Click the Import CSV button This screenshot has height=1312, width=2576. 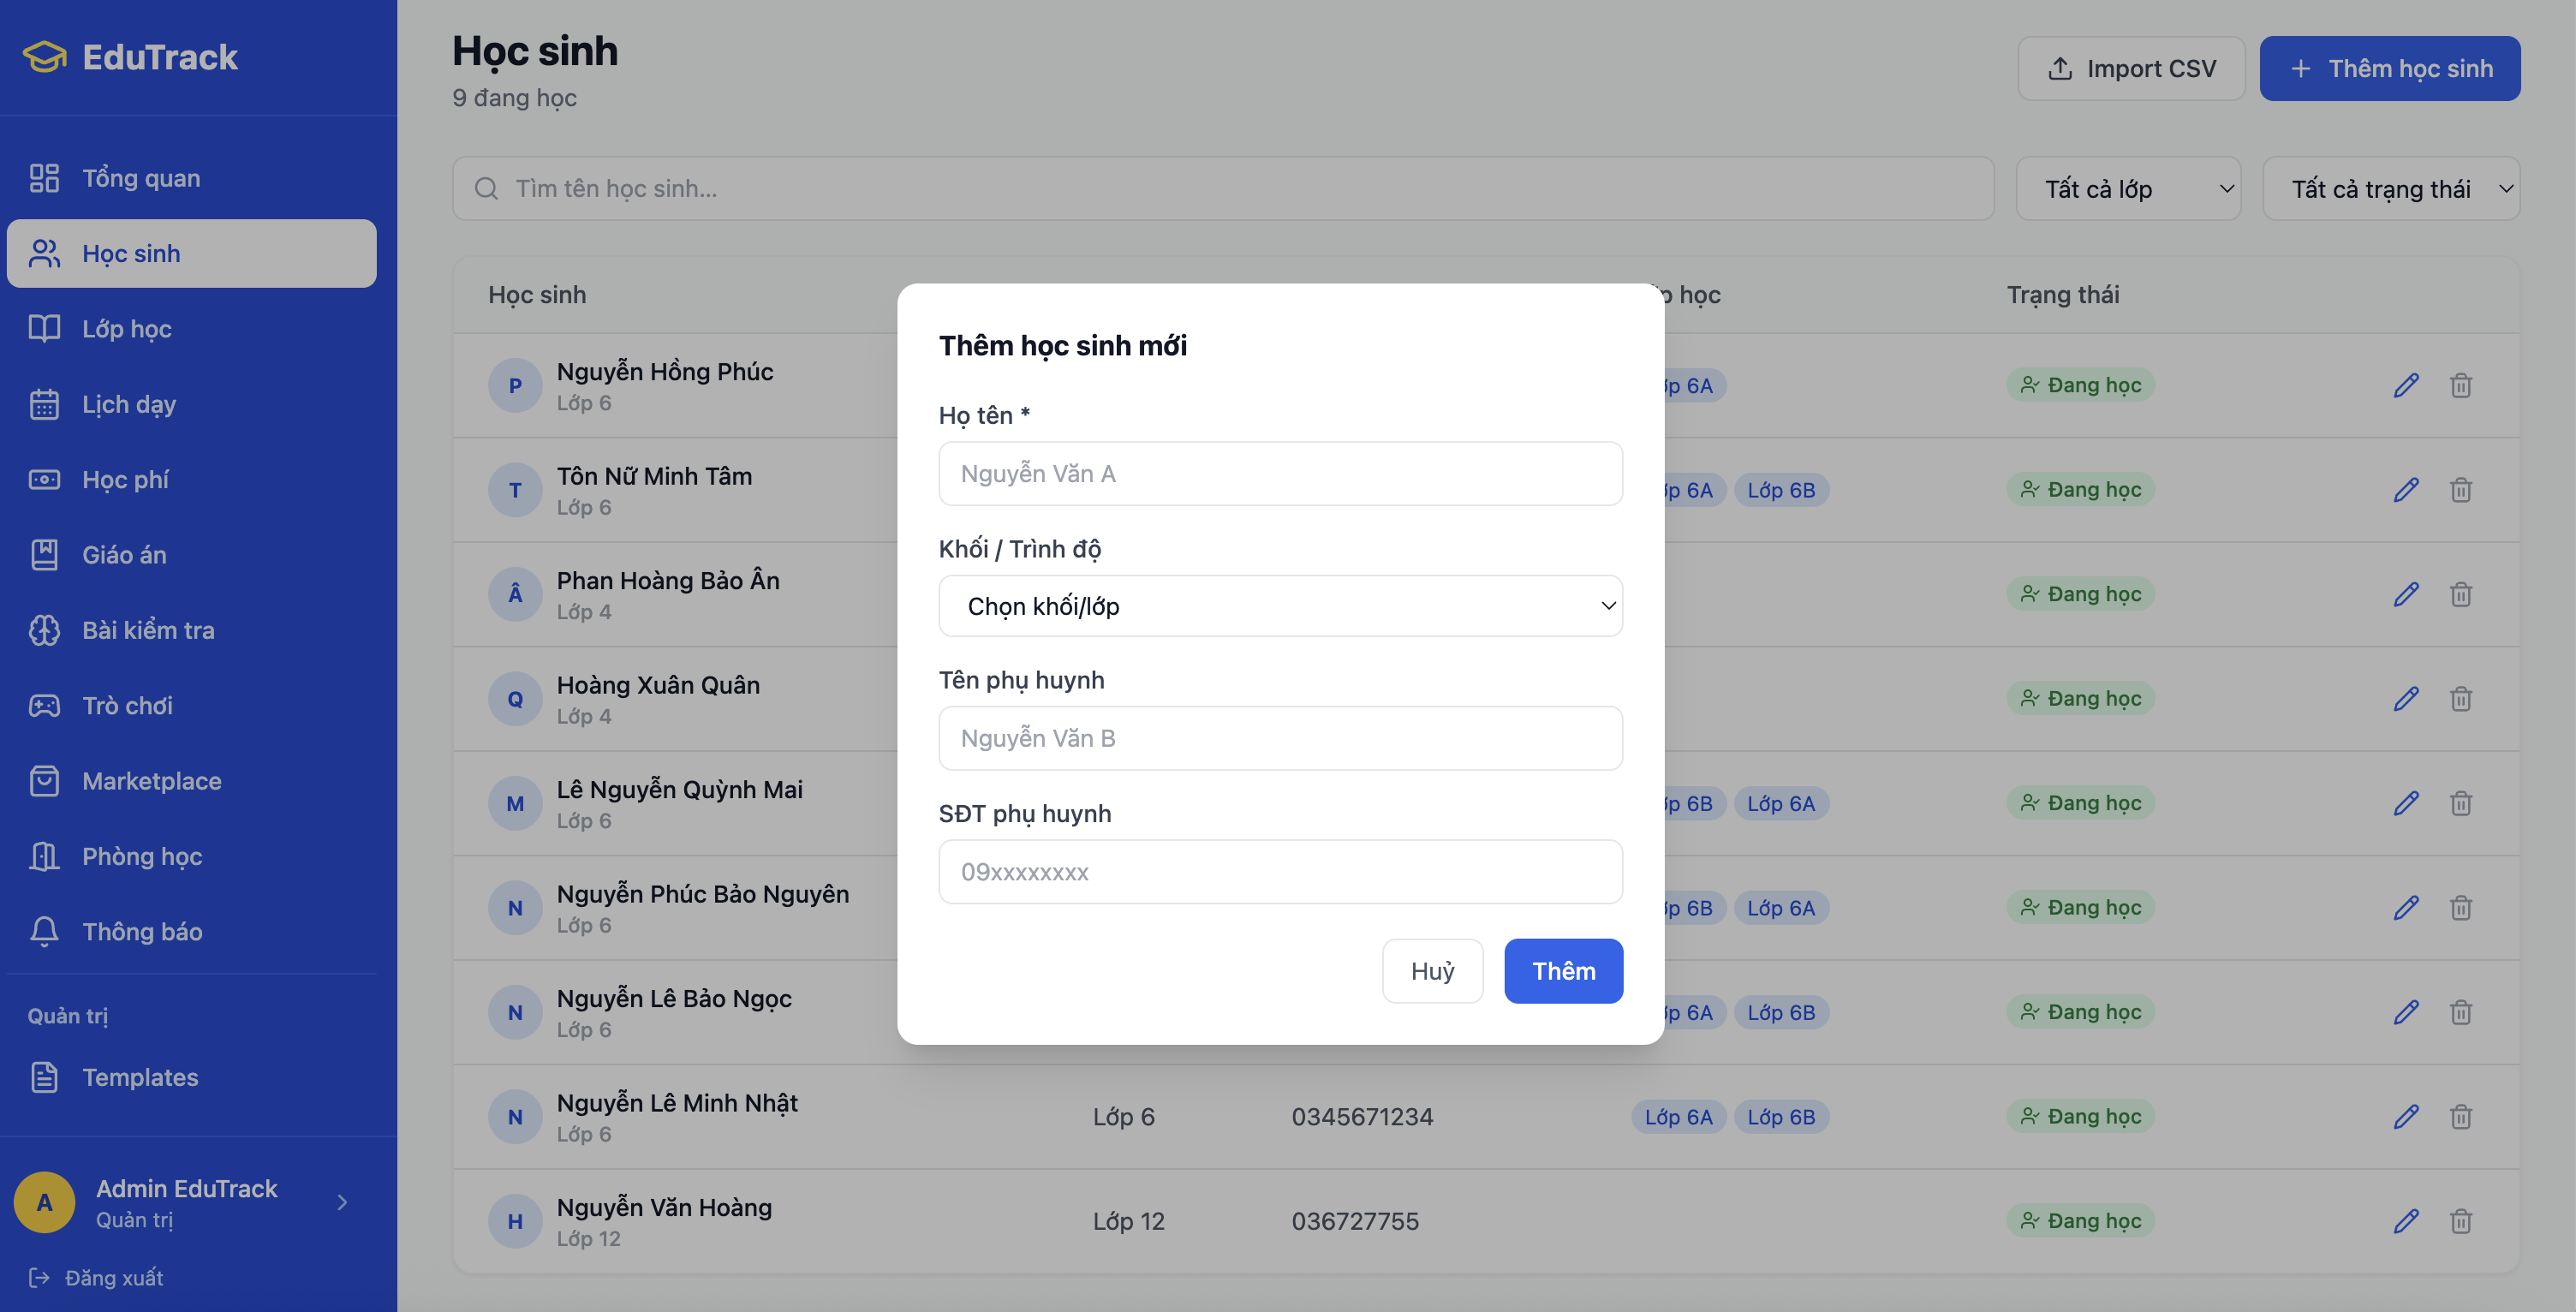(2131, 68)
